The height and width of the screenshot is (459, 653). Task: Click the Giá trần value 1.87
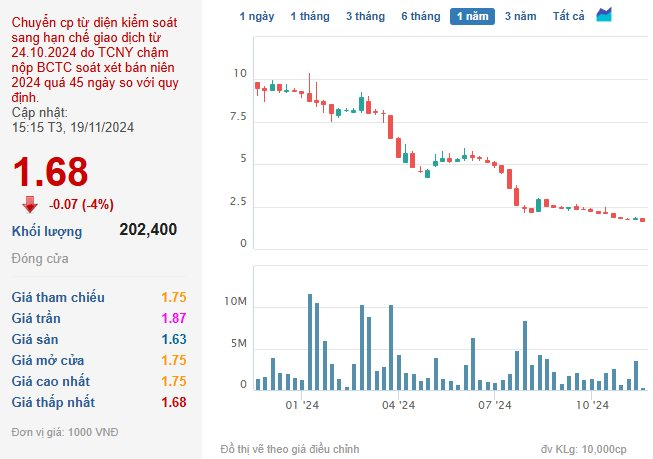tap(174, 318)
